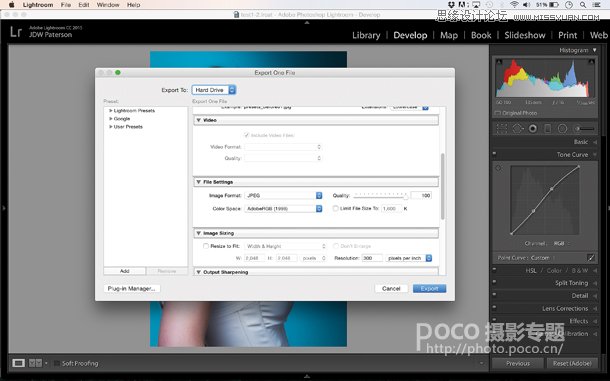Switch to the Slideshow module
This screenshot has width=610, height=381.
[525, 35]
